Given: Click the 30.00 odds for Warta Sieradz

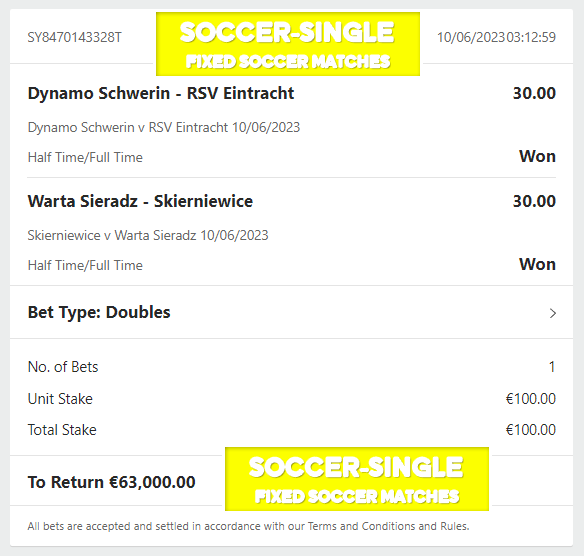Looking at the screenshot, I should pyautogui.click(x=534, y=201).
